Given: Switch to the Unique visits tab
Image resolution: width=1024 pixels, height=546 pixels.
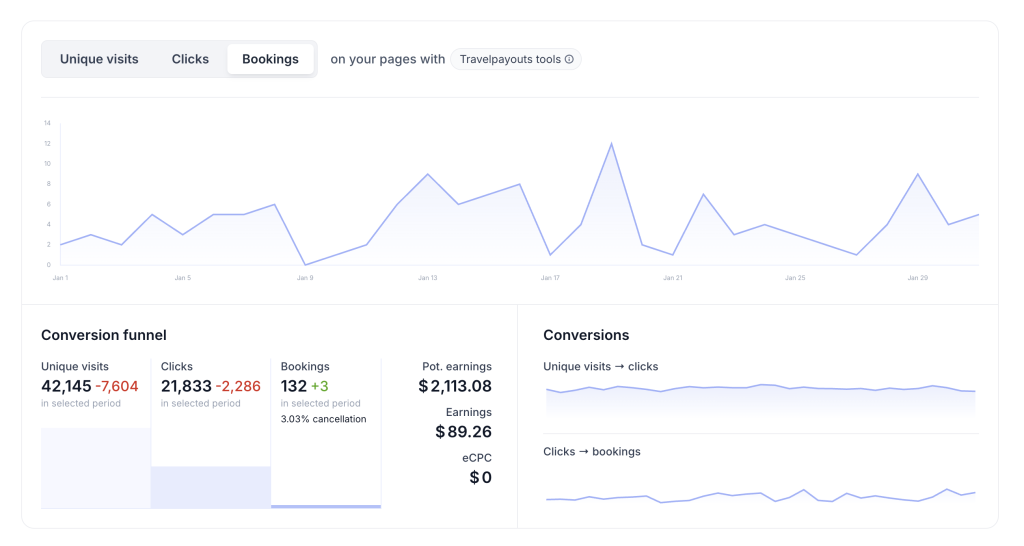Looking at the screenshot, I should click(x=99, y=59).
